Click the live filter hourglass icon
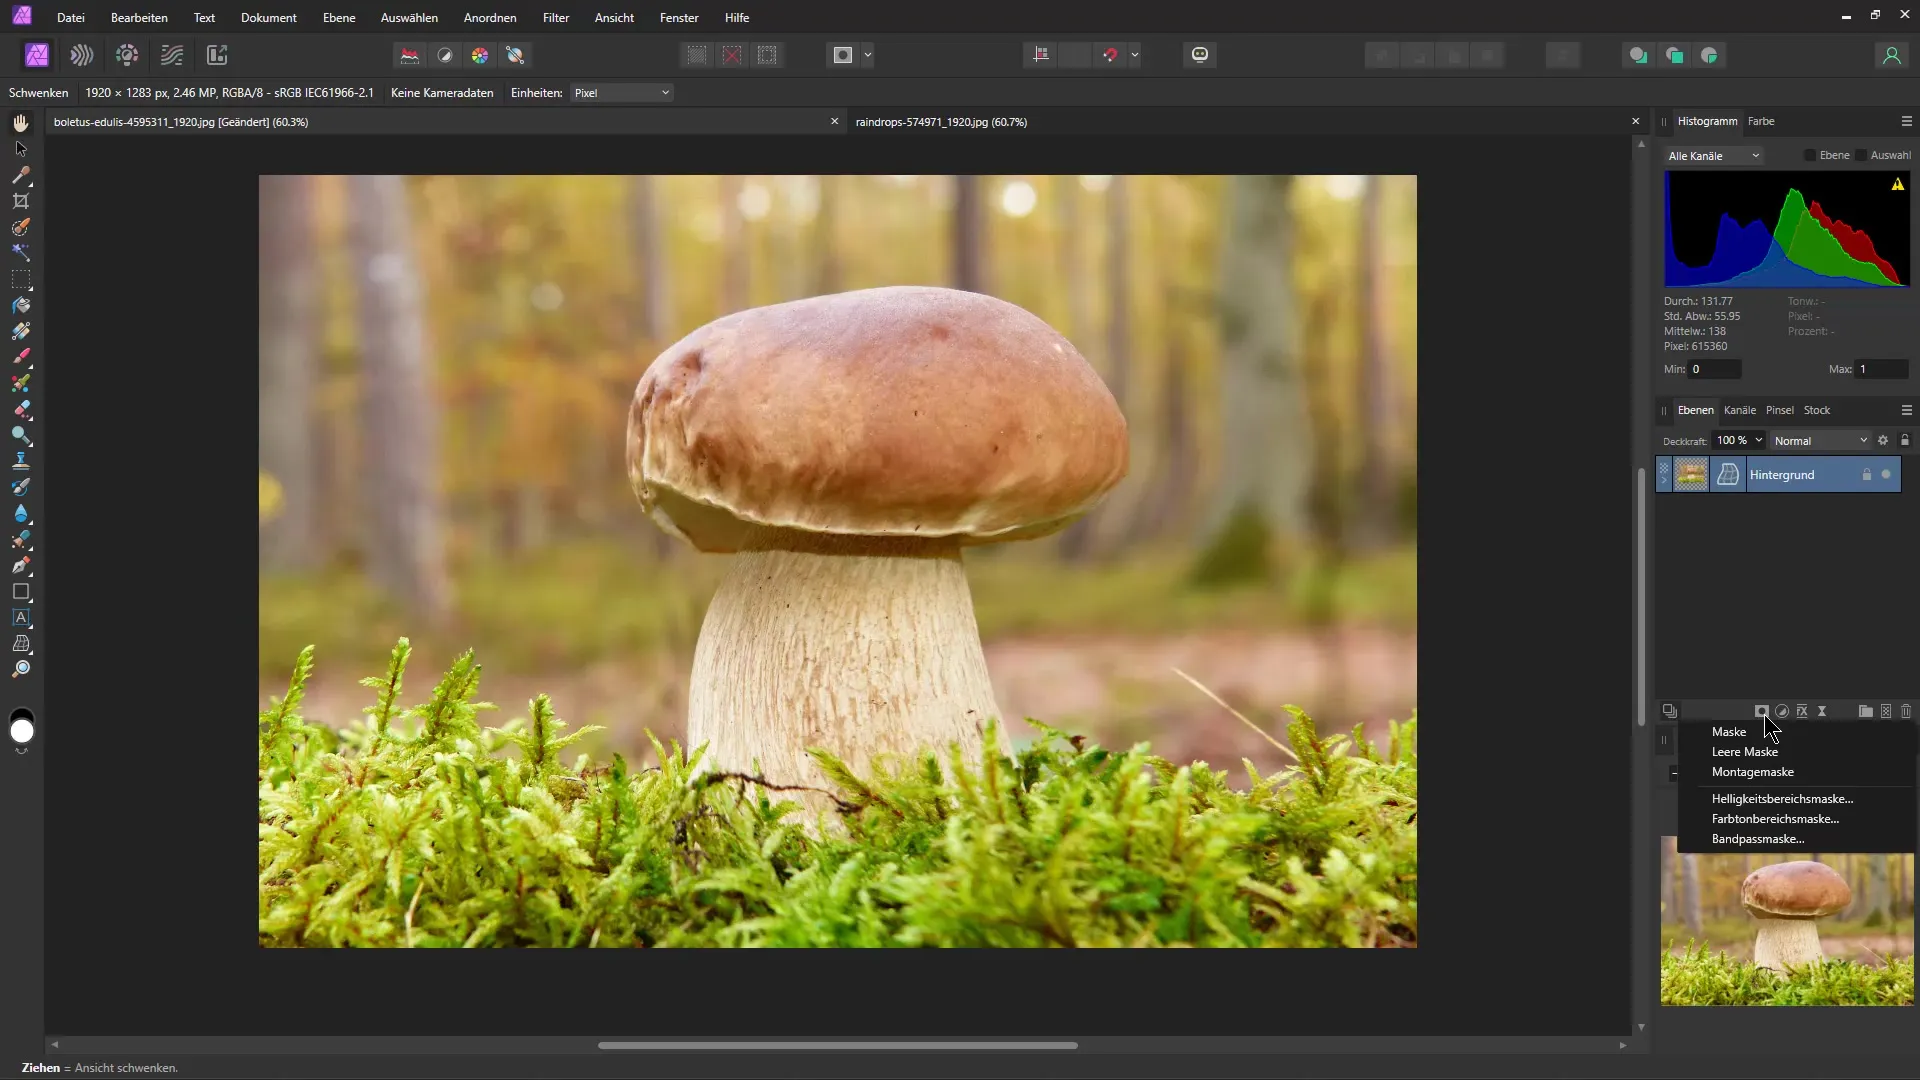Screen dimensions: 1920x1080 point(1822,711)
